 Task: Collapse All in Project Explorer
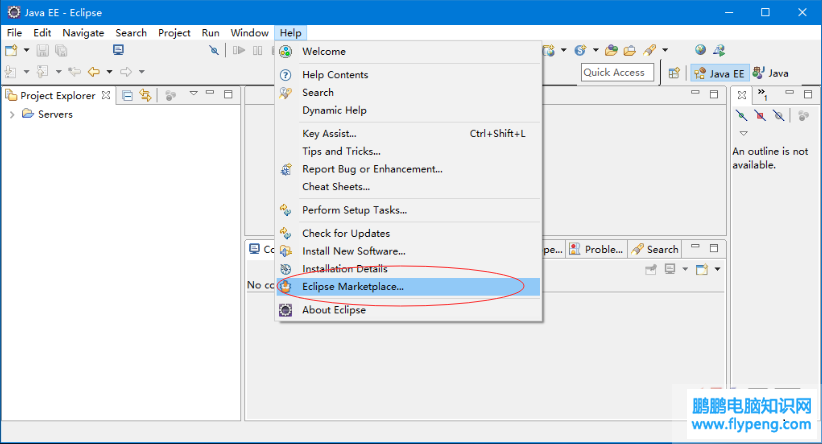click(127, 95)
